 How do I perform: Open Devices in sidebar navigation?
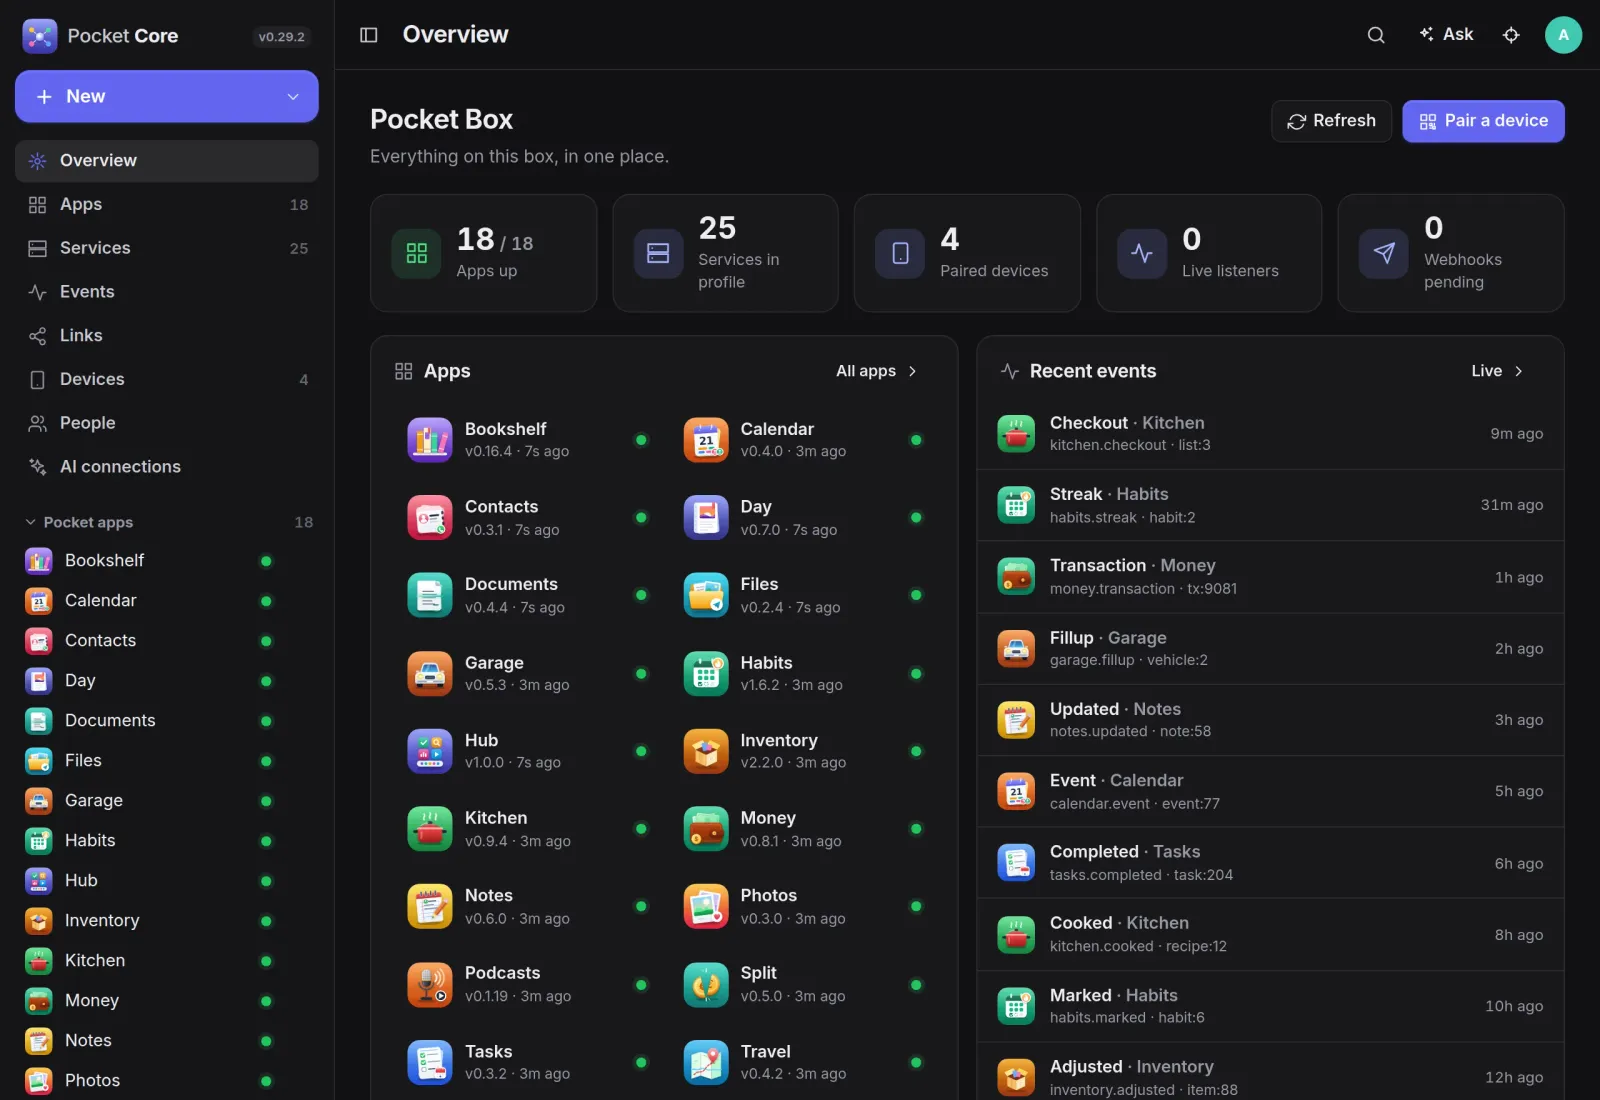(167, 380)
